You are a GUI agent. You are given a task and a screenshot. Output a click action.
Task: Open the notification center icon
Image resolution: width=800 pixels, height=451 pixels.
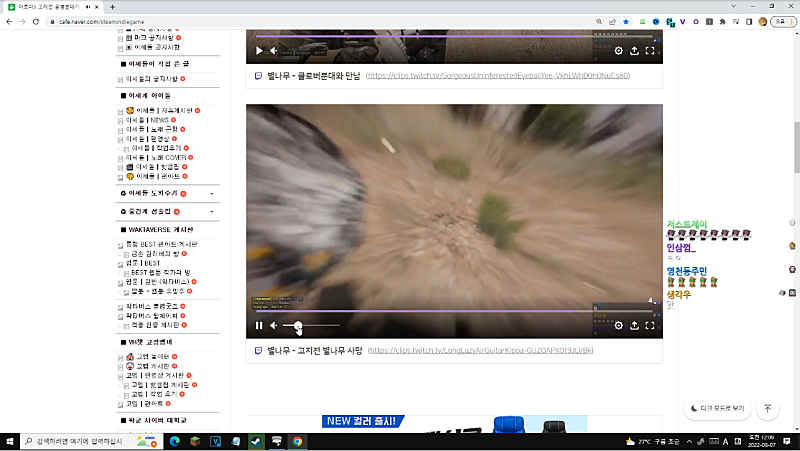click(787, 441)
